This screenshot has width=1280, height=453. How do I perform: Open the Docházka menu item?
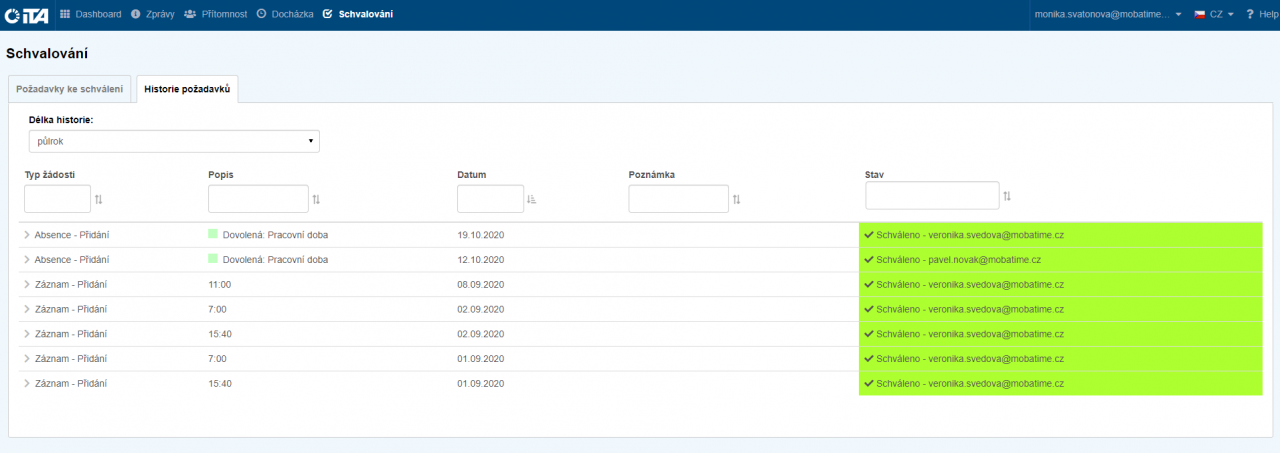pos(285,14)
